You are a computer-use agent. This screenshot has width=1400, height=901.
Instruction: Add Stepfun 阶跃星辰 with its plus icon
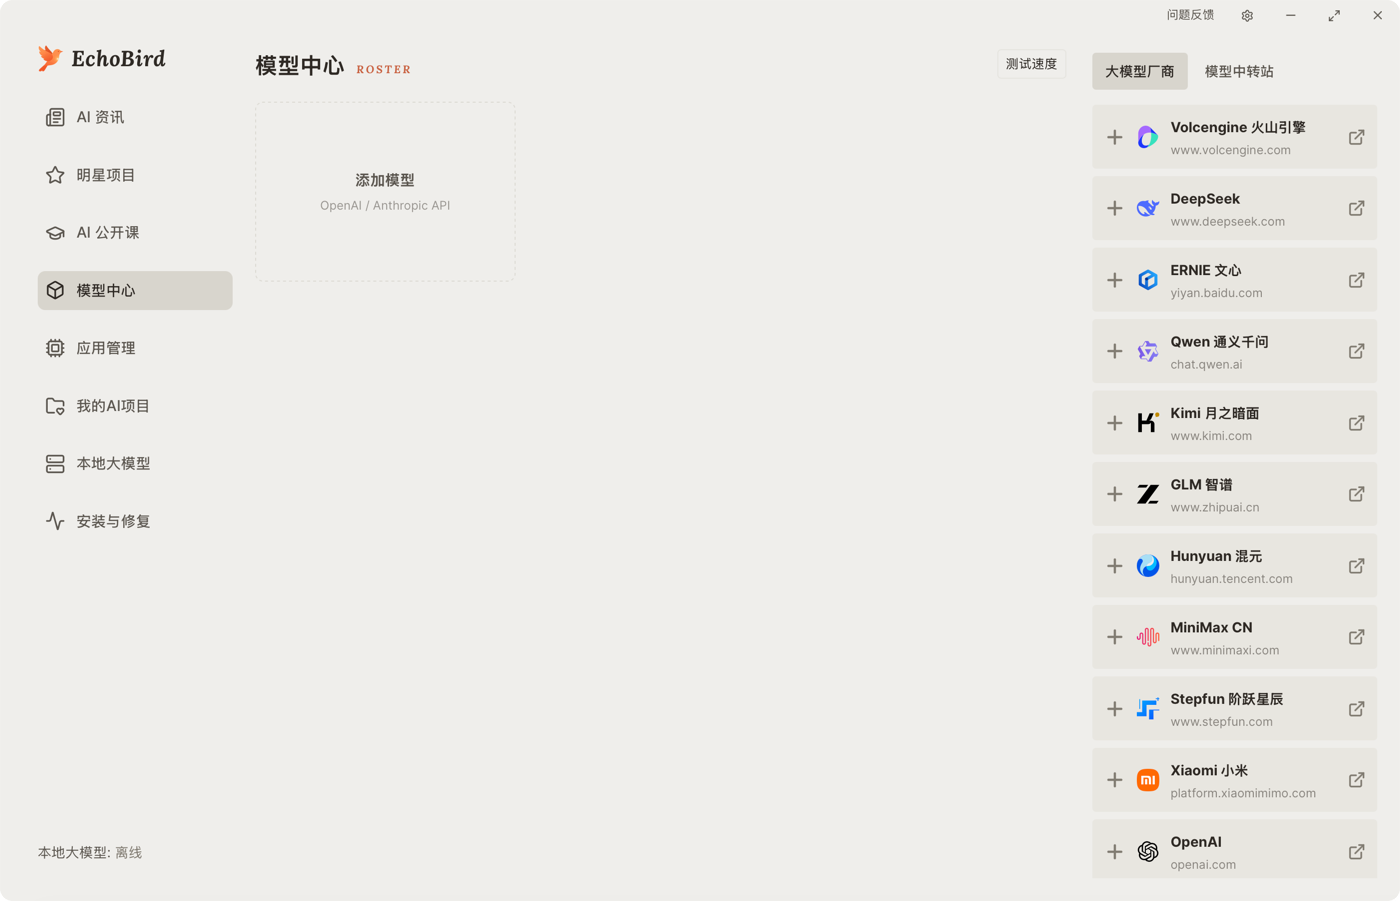click(1115, 709)
